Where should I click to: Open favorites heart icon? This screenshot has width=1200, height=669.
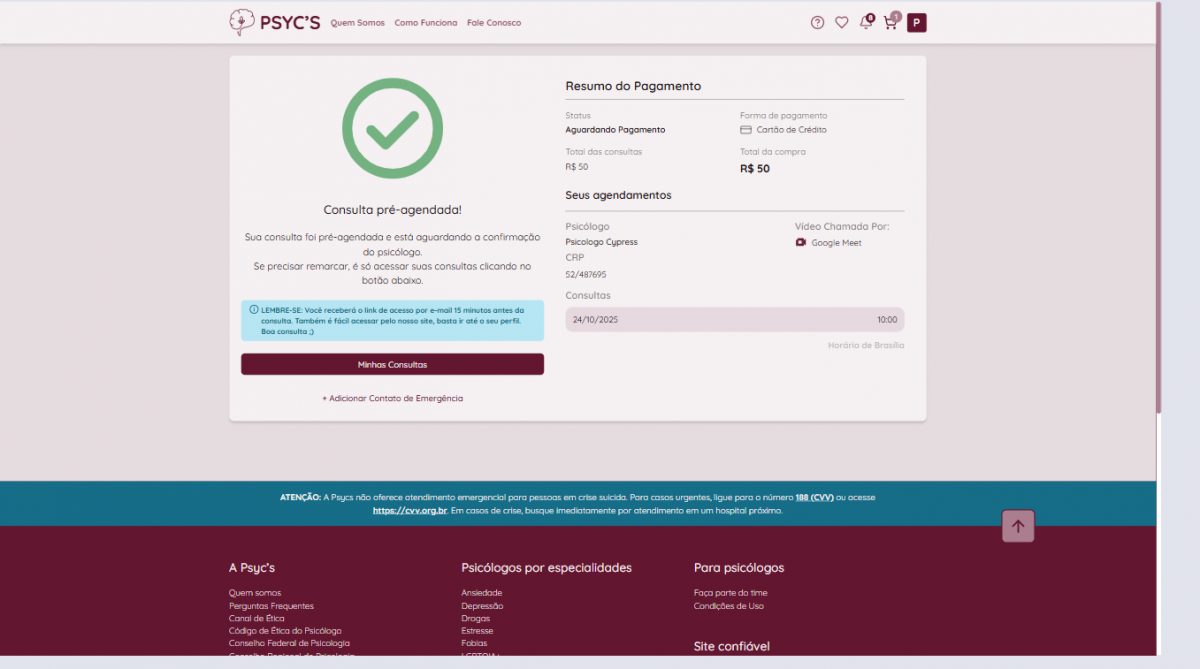tap(842, 23)
